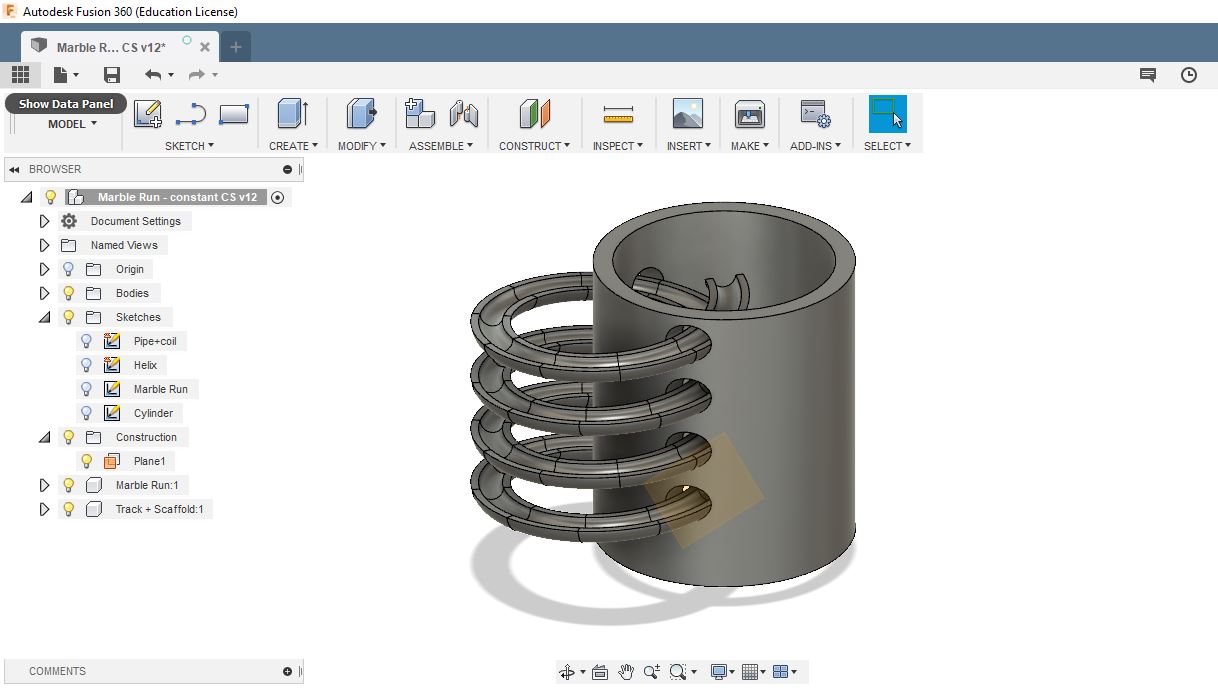This screenshot has width=1218, height=688.
Task: Expand the Origin folder
Action: point(44,269)
